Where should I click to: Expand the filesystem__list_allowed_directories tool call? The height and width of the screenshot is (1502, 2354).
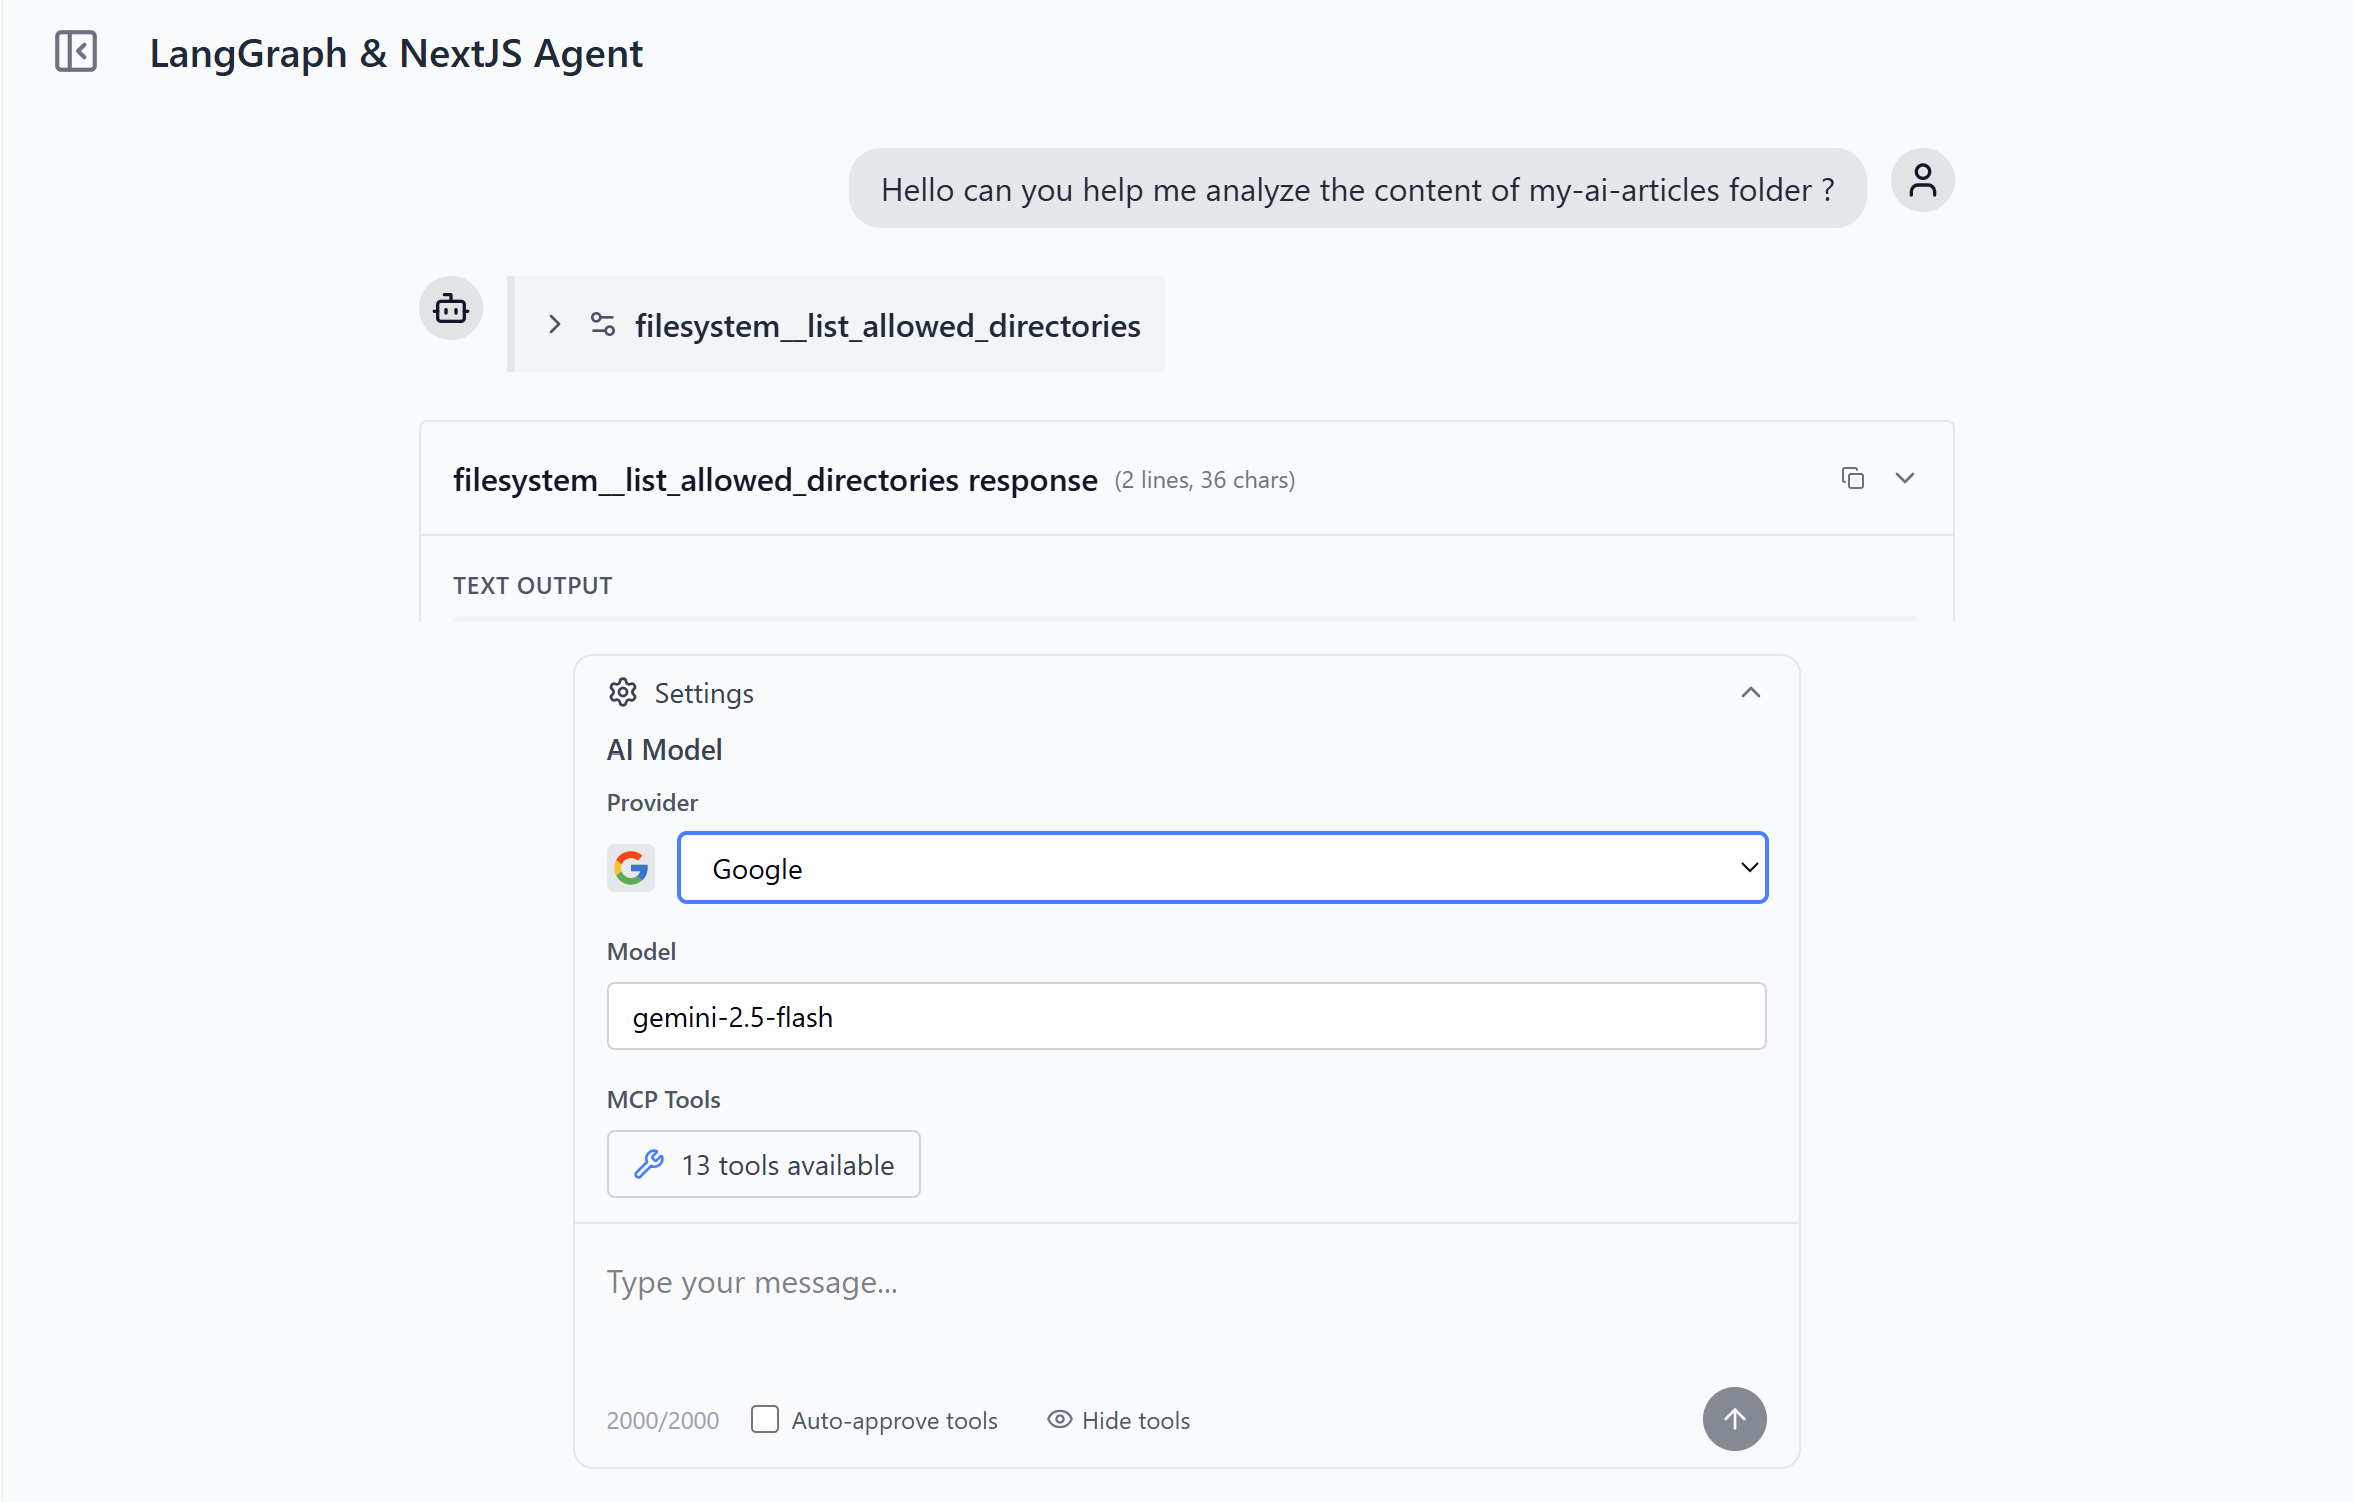(x=555, y=325)
